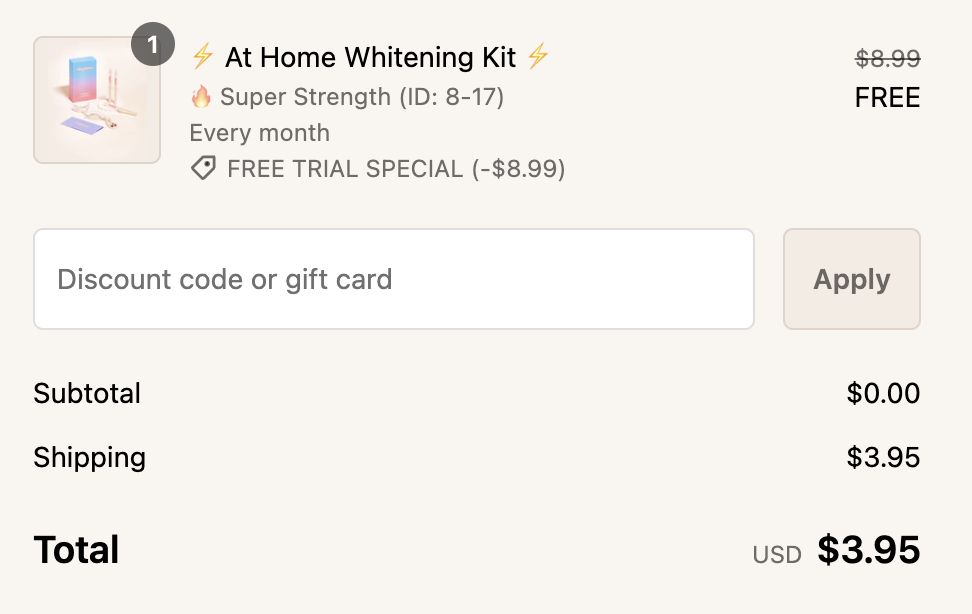Click the Subtotal label

87,393
